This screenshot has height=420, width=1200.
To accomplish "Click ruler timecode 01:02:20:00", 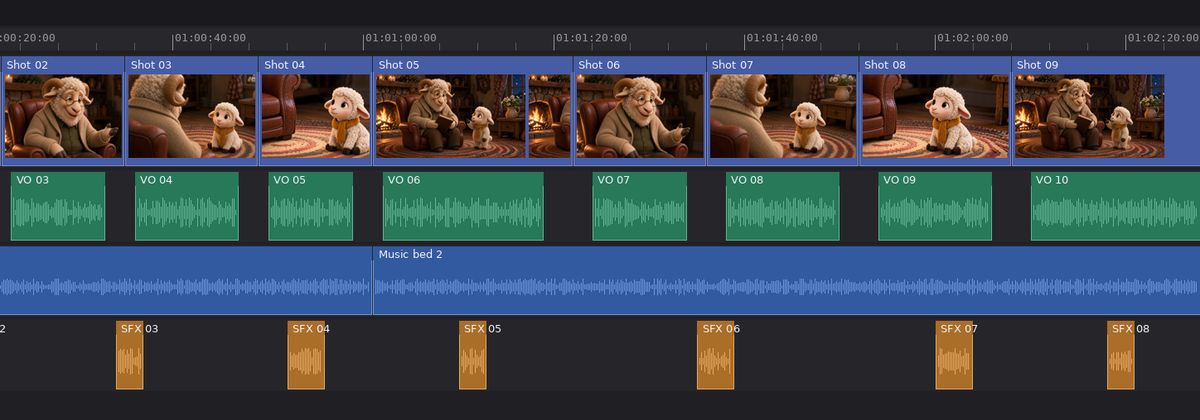I will (x=1164, y=38).
